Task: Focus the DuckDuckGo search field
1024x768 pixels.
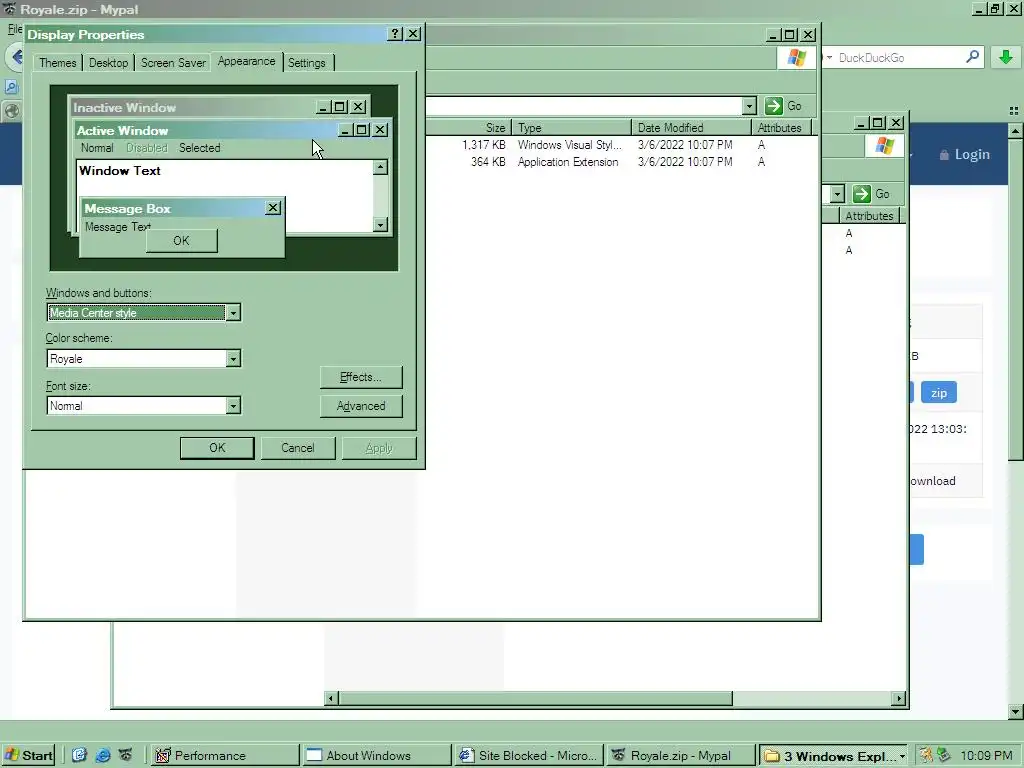Action: pos(900,57)
